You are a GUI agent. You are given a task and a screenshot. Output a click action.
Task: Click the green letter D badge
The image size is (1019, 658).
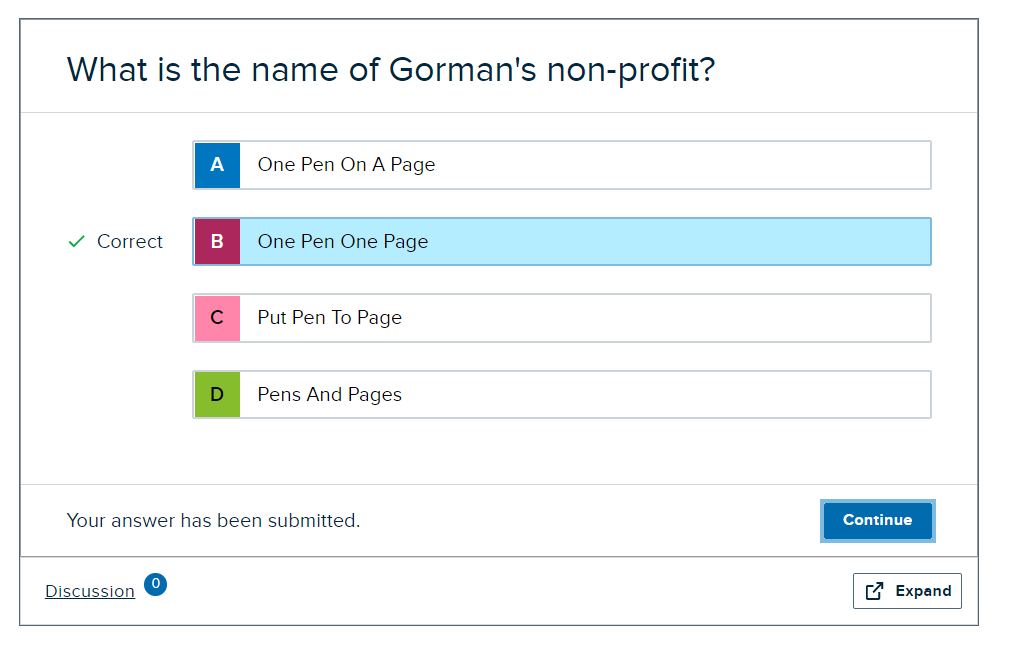[x=217, y=395]
